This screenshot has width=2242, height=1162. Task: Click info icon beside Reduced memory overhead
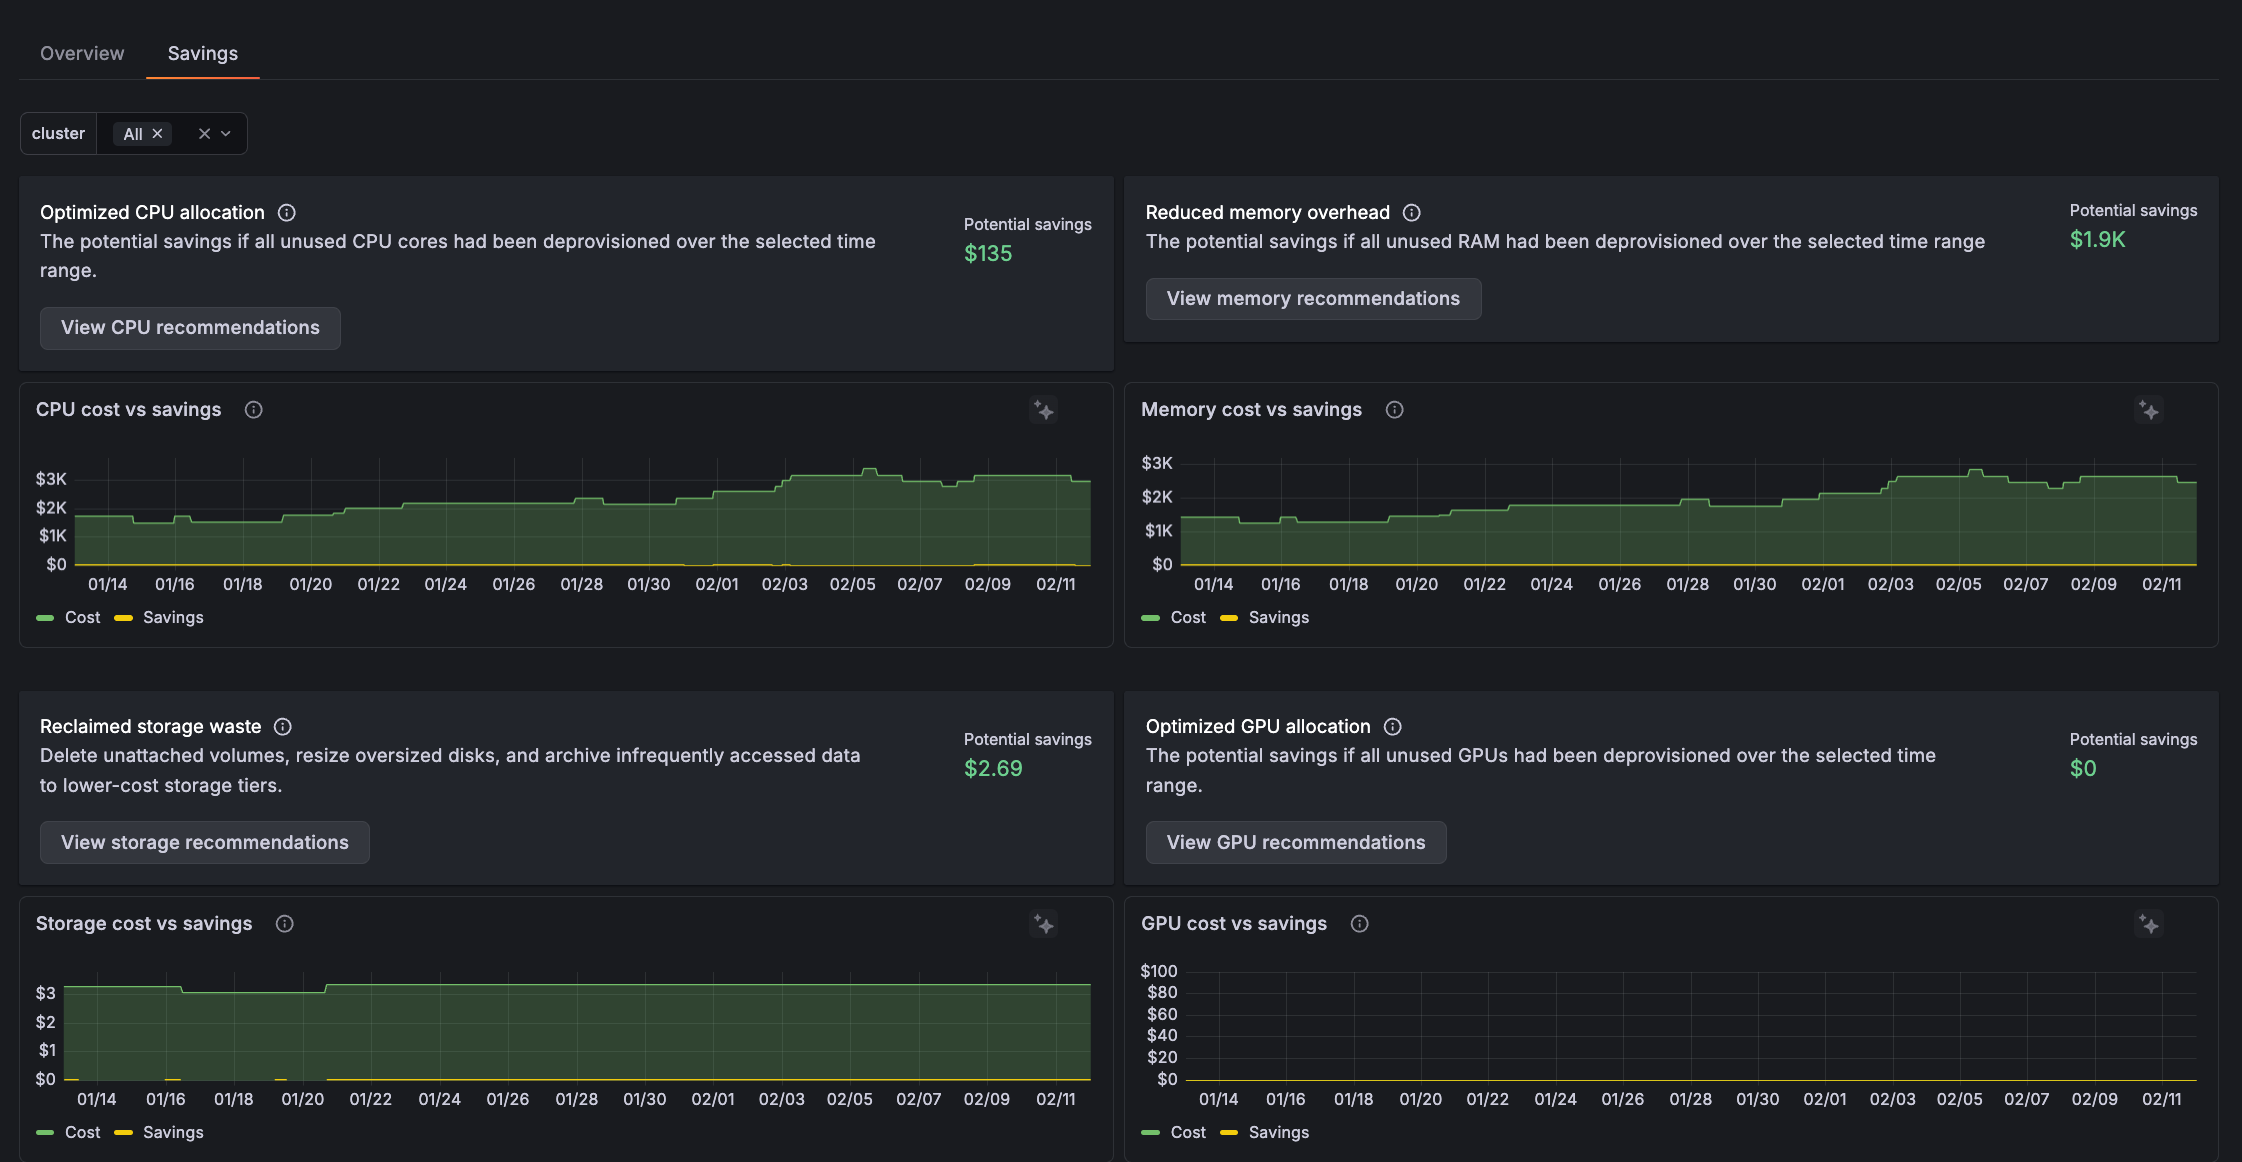point(1411,212)
